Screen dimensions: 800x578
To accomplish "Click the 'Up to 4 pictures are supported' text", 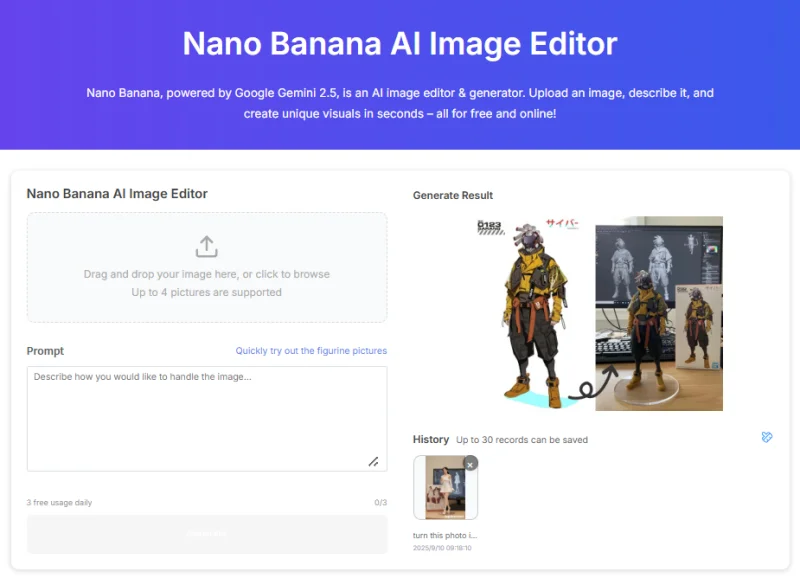I will tap(207, 293).
